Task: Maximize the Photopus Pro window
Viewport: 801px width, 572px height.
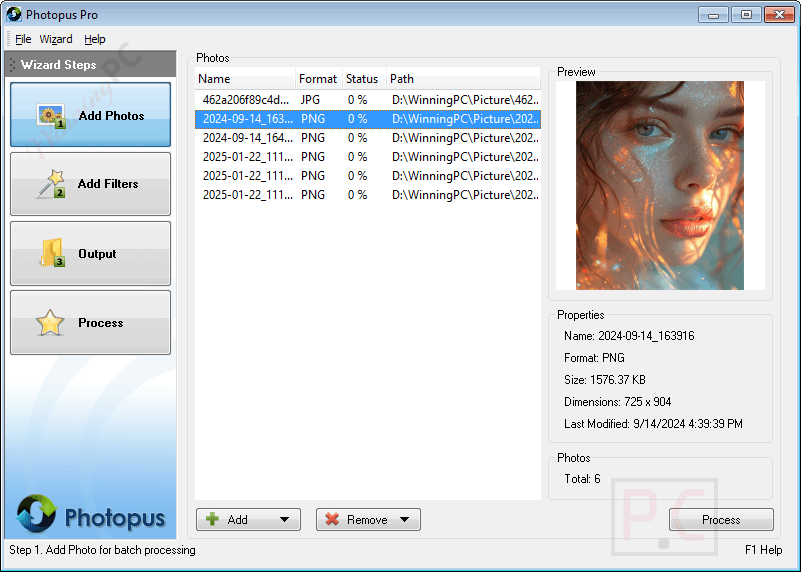Action: [x=746, y=14]
